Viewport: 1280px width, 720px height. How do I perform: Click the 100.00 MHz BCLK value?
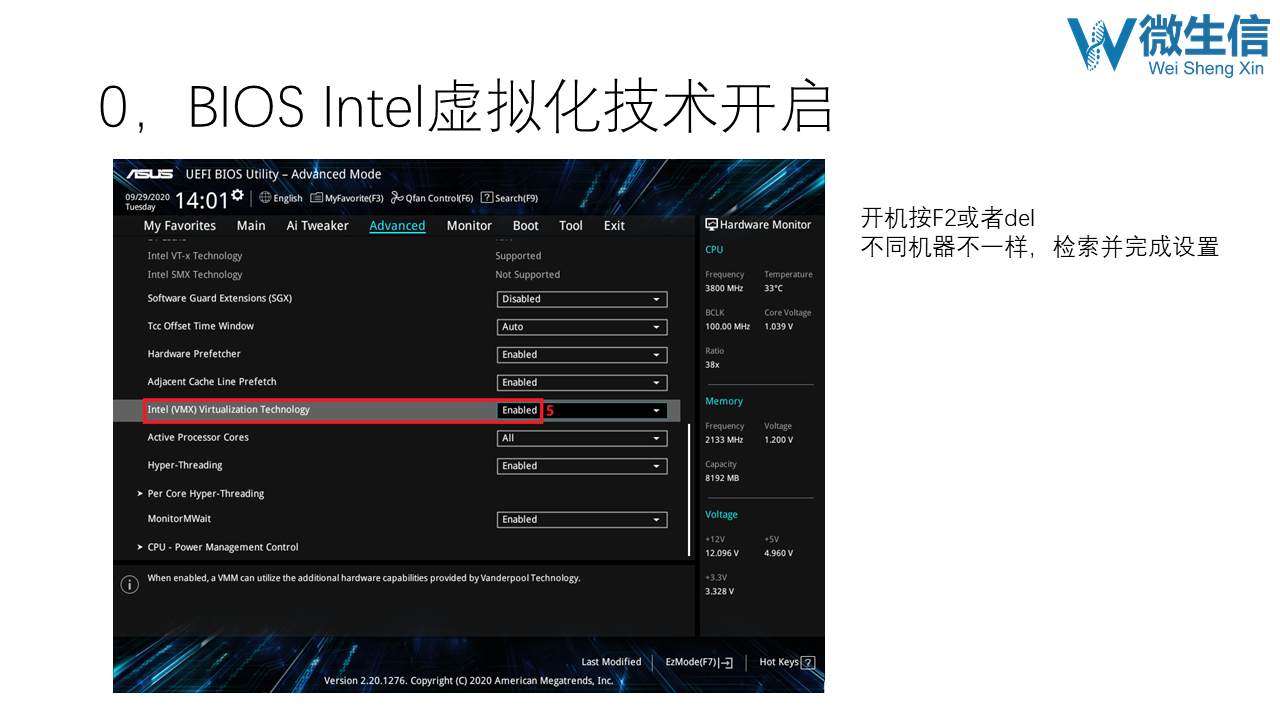[727, 327]
